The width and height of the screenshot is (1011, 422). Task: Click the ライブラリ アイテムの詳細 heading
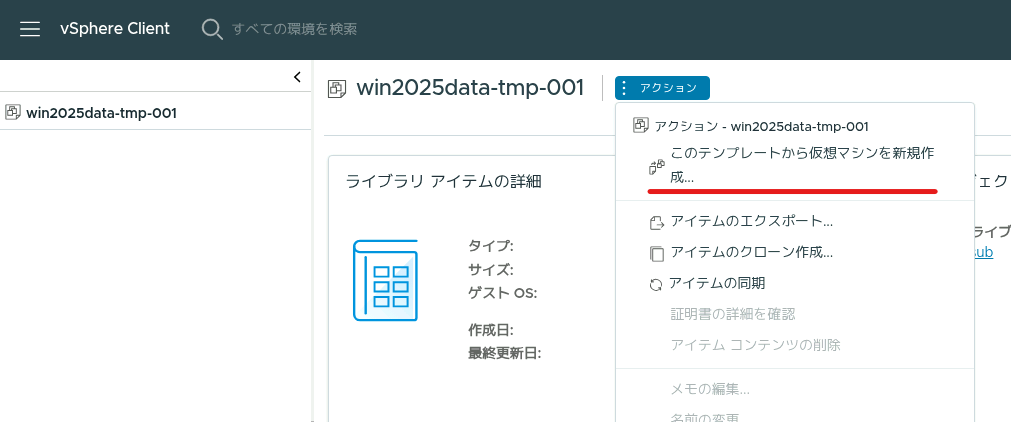click(x=444, y=181)
